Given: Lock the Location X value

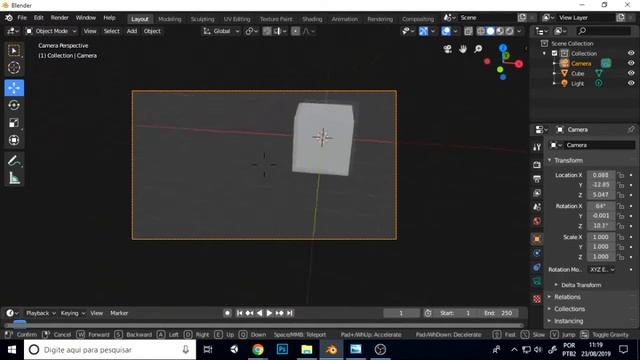Looking at the screenshot, I should coord(621,175).
